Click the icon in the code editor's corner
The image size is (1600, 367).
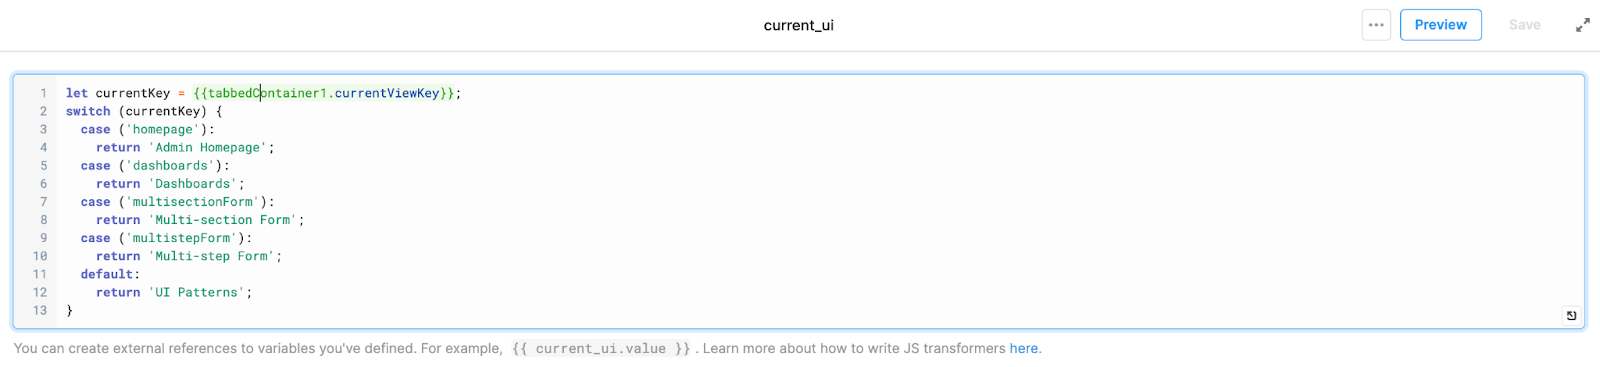(x=1571, y=315)
